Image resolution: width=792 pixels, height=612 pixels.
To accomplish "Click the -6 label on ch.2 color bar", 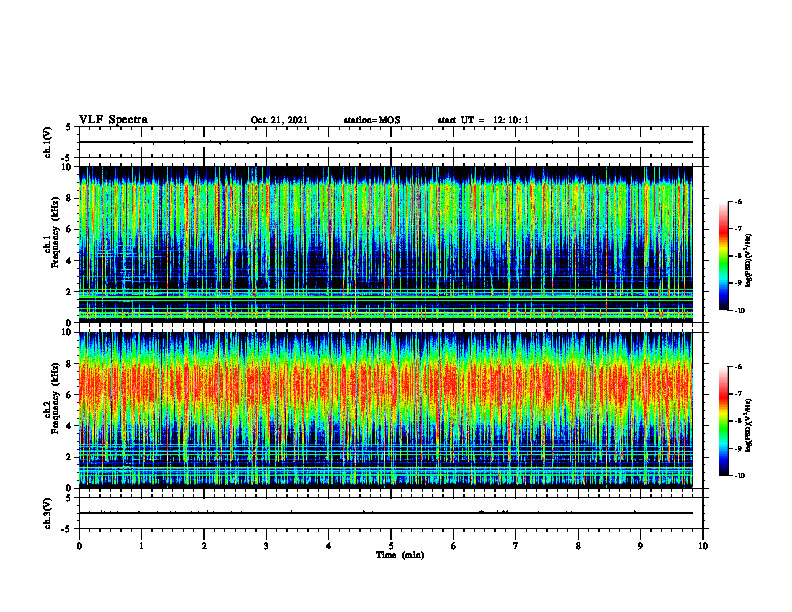I will [738, 367].
